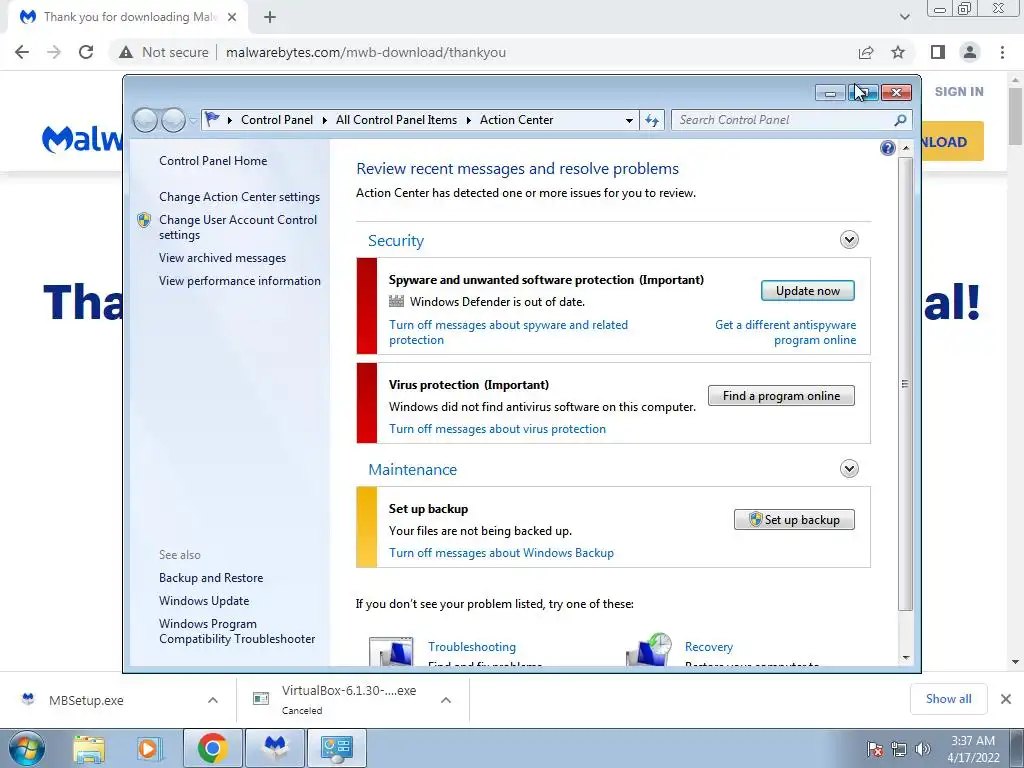The height and width of the screenshot is (768, 1024).
Task: Open Chrome profile avatar
Action: pyautogui.click(x=970, y=52)
